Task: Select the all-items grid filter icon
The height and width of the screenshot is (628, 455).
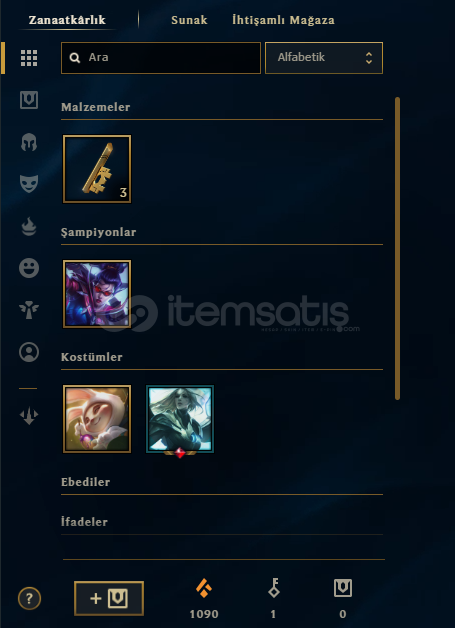Action: (29, 58)
